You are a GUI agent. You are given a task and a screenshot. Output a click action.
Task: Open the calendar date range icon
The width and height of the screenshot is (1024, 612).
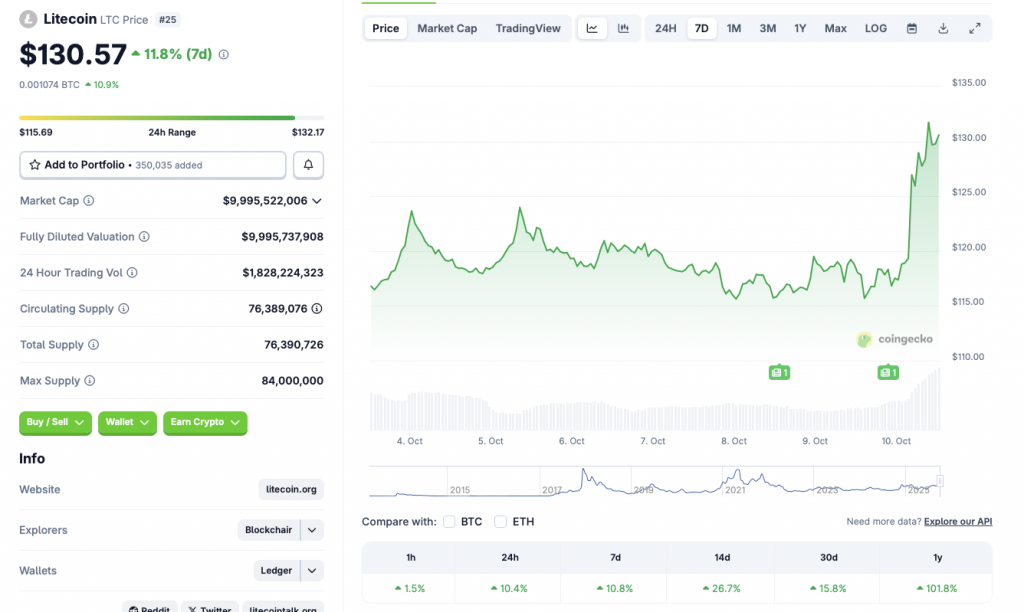(912, 28)
